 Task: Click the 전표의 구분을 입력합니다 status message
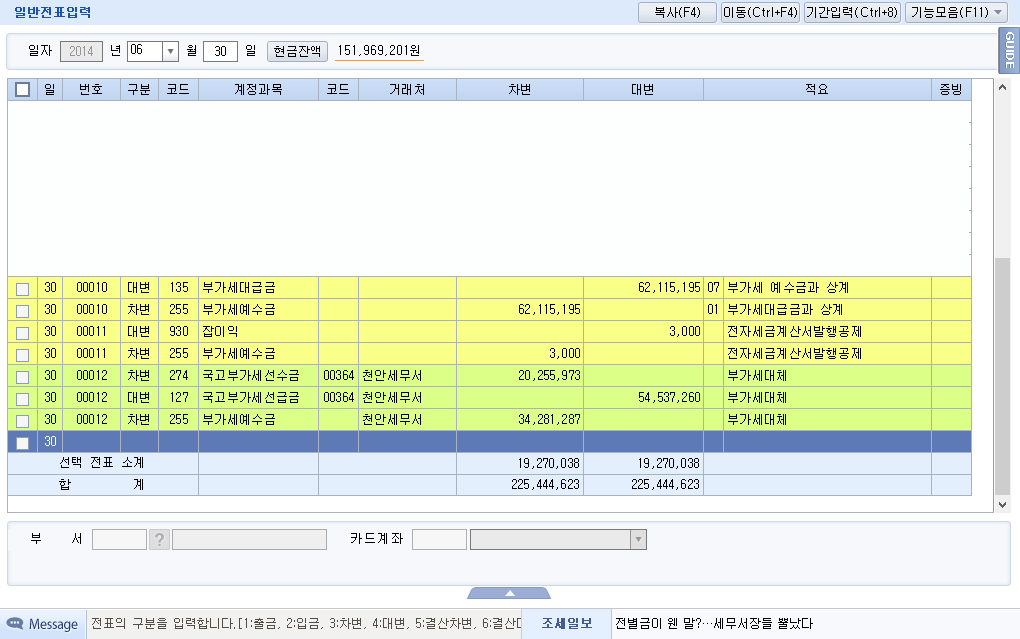306,623
